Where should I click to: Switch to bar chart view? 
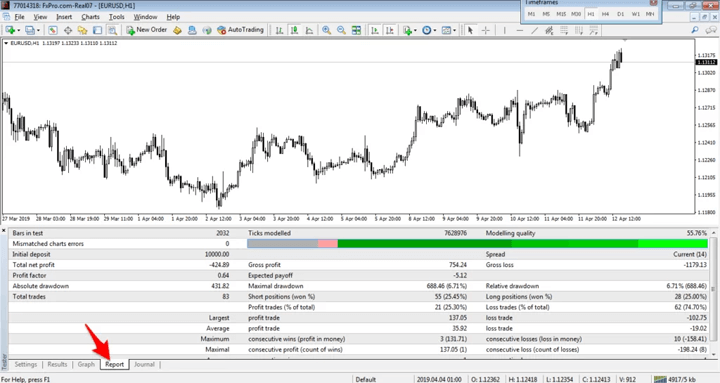(279, 30)
